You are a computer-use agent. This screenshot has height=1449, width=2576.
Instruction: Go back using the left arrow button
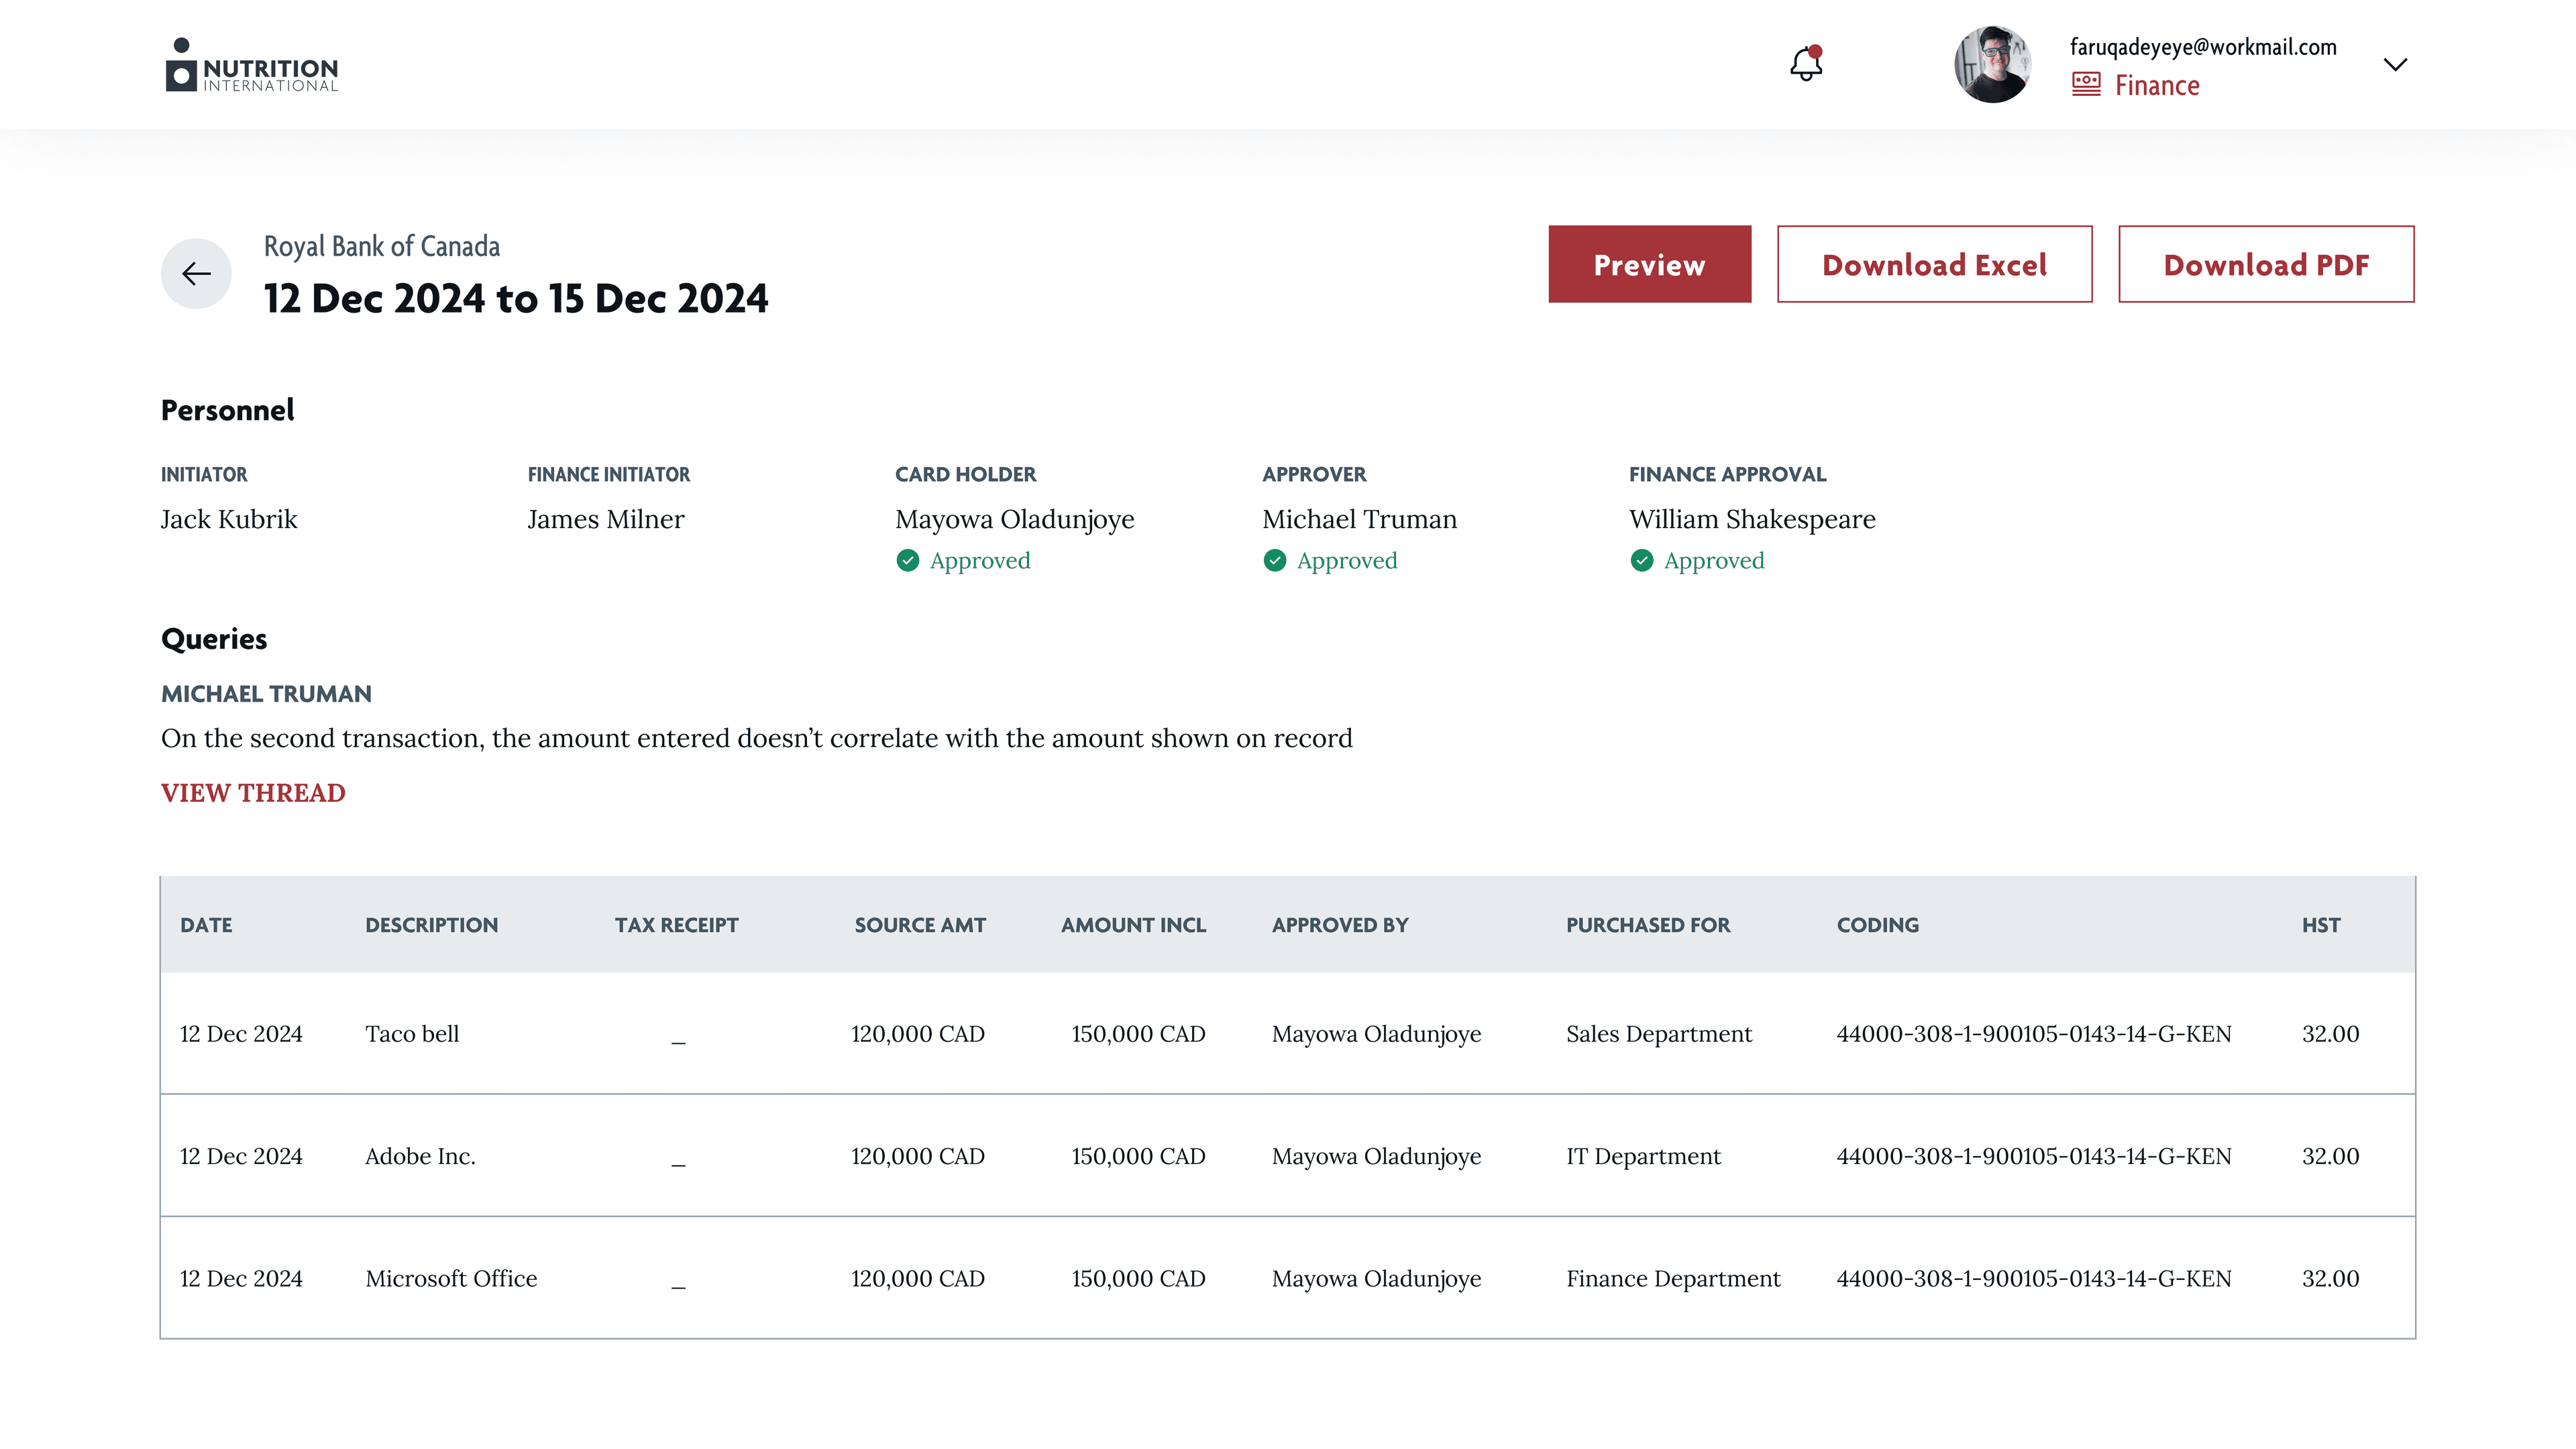(x=196, y=273)
